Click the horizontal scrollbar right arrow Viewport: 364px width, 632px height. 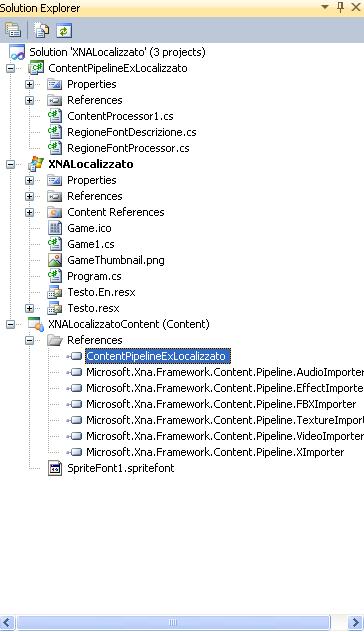point(356,623)
